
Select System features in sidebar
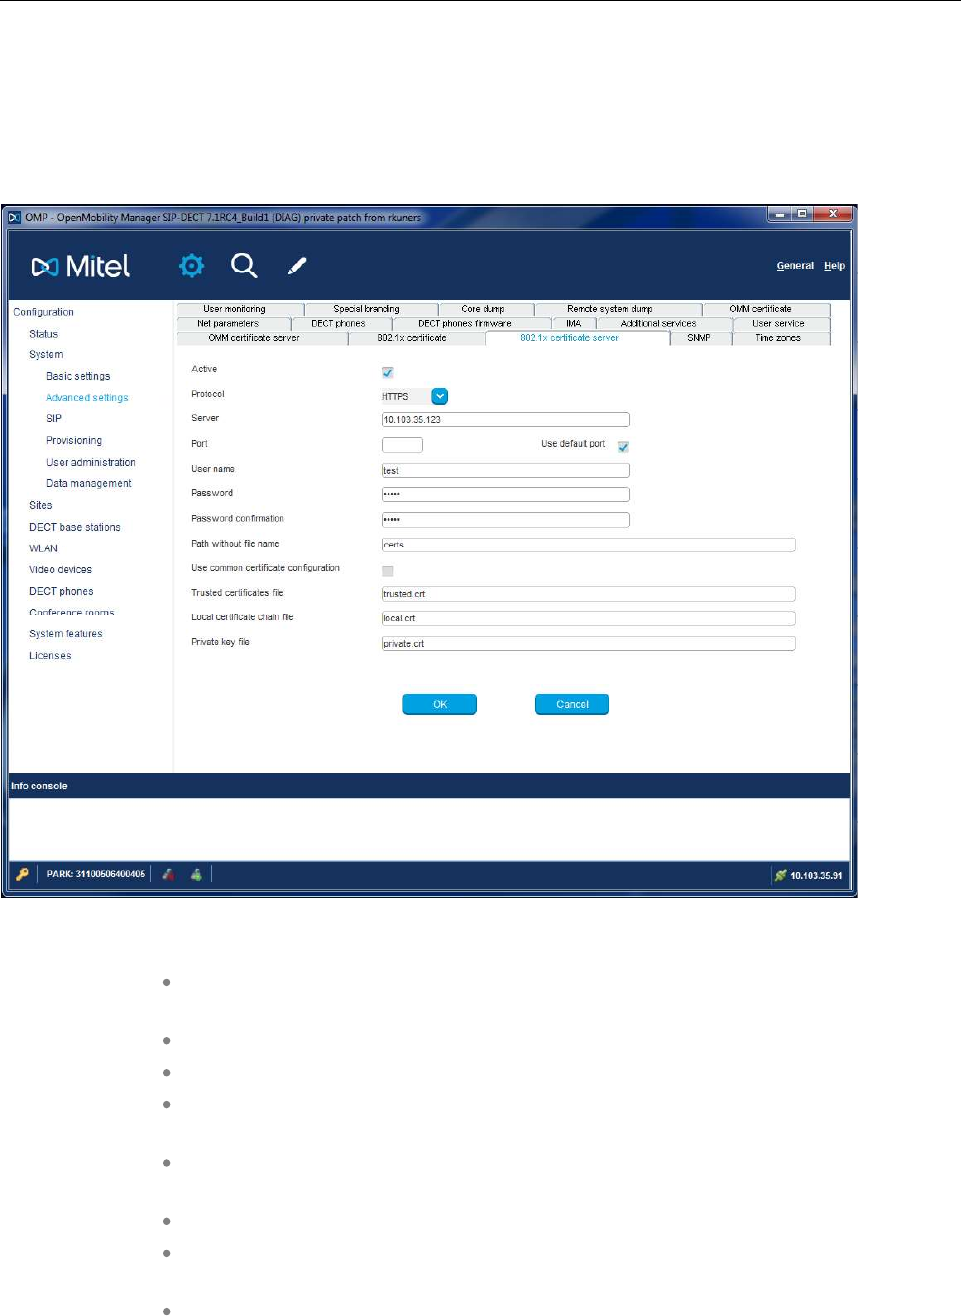pyautogui.click(x=66, y=633)
